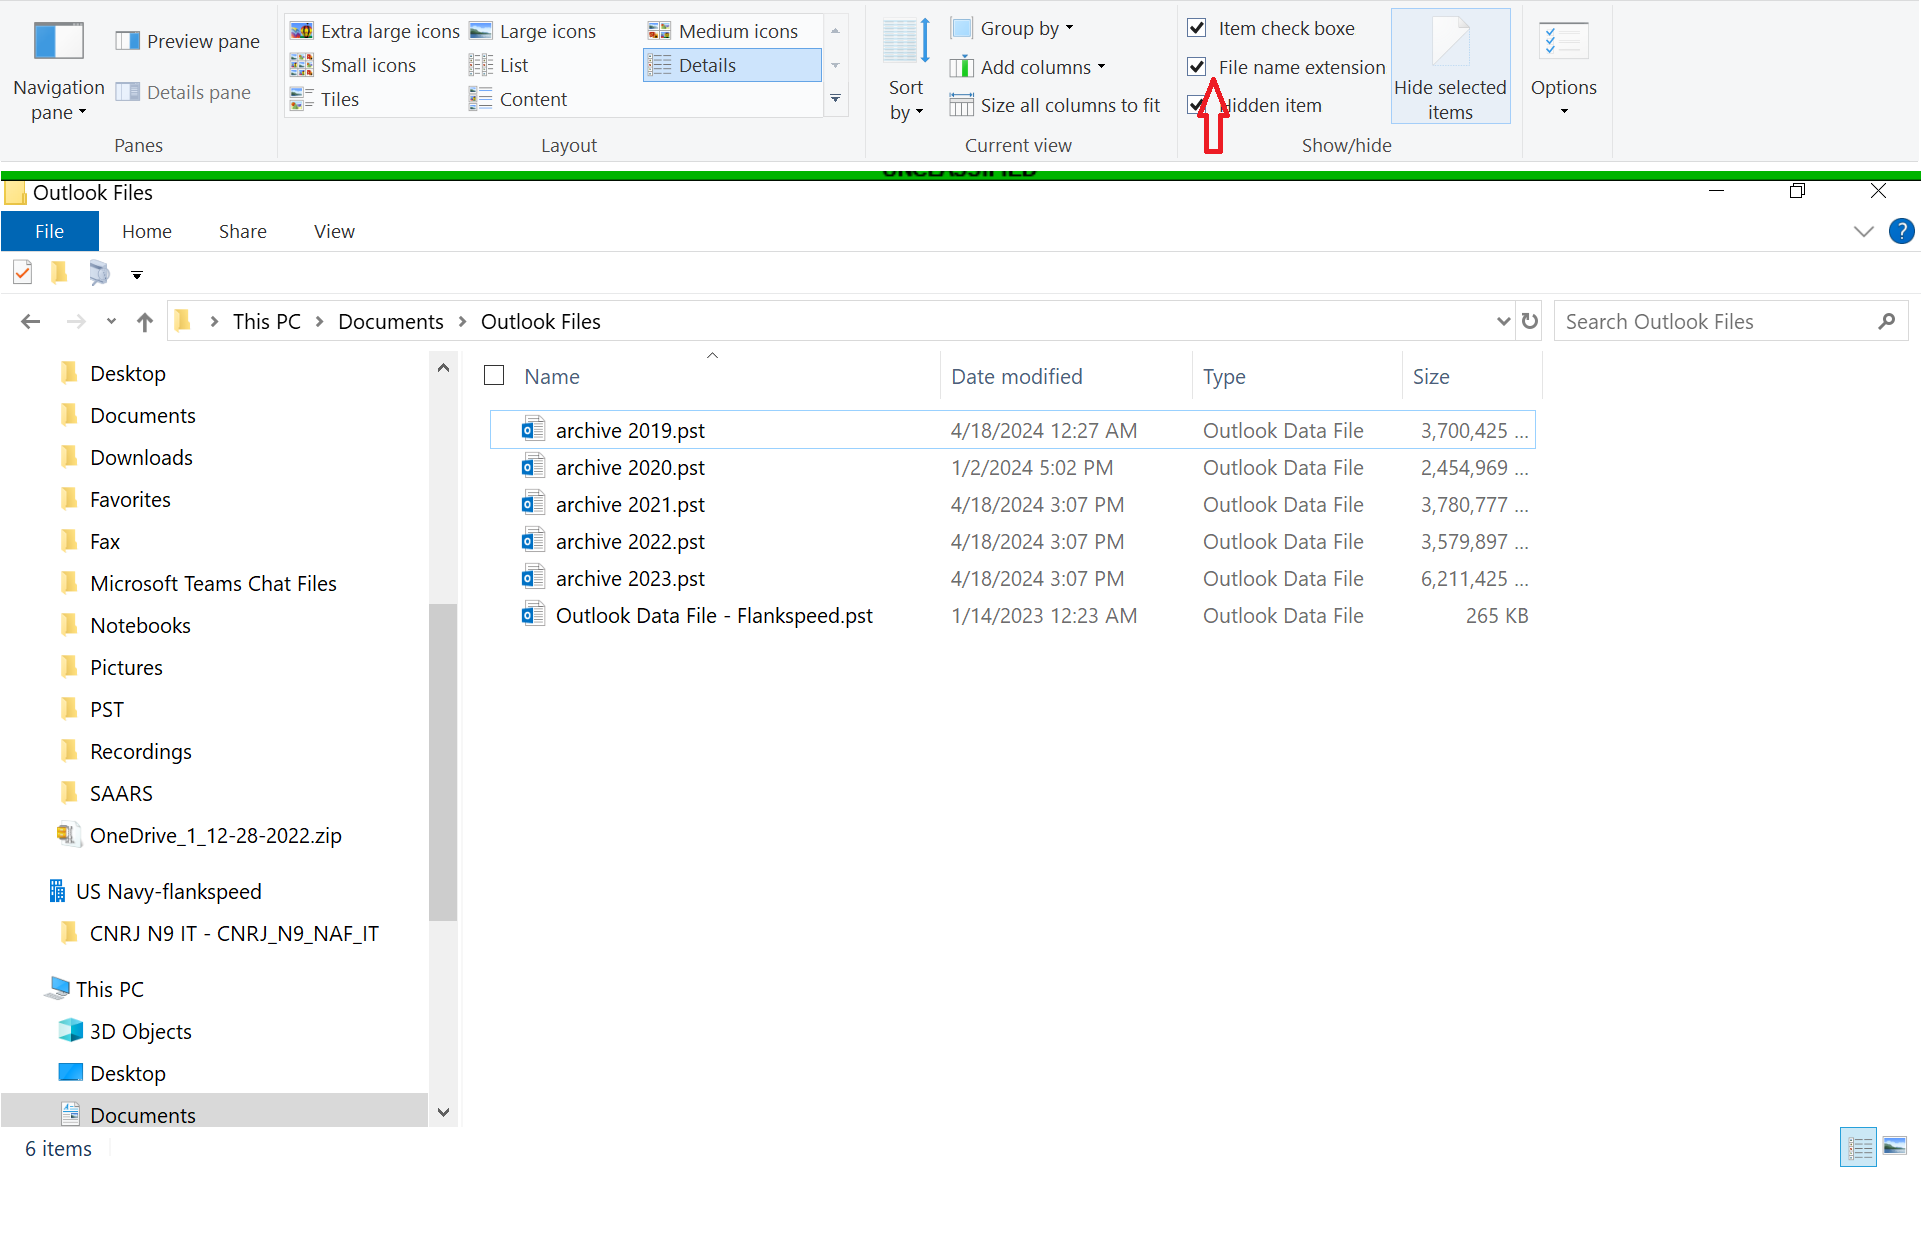The image size is (1929, 1249).
Task: Click Size all columns to fit
Action: click(x=1055, y=105)
